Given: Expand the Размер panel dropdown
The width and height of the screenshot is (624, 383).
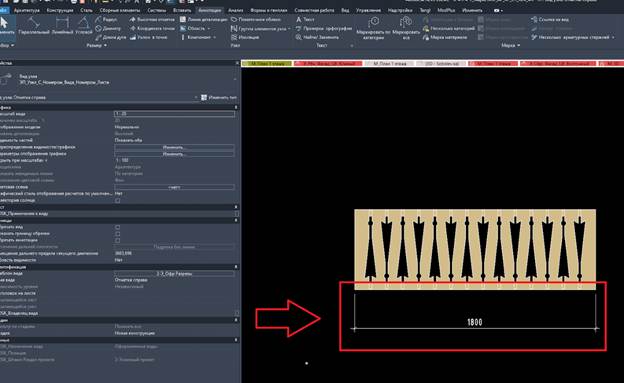Looking at the screenshot, I should (x=96, y=46).
